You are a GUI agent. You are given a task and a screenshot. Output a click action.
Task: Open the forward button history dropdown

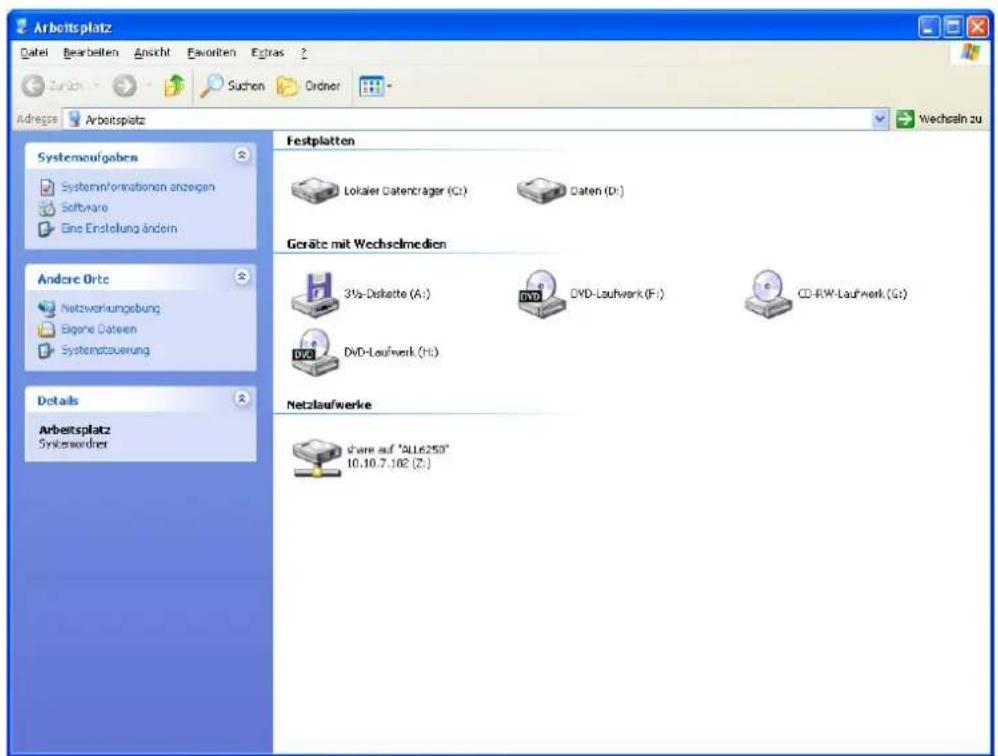coord(149,85)
